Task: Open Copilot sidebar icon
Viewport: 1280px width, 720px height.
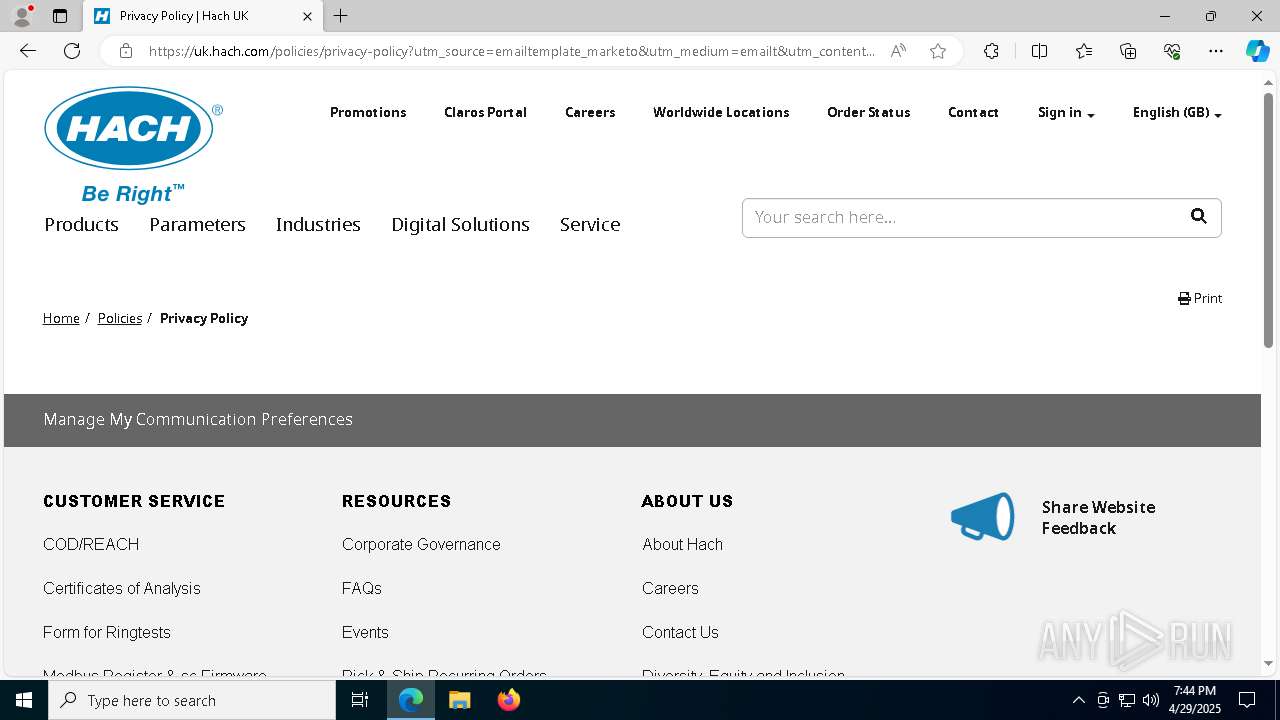Action: (1257, 51)
